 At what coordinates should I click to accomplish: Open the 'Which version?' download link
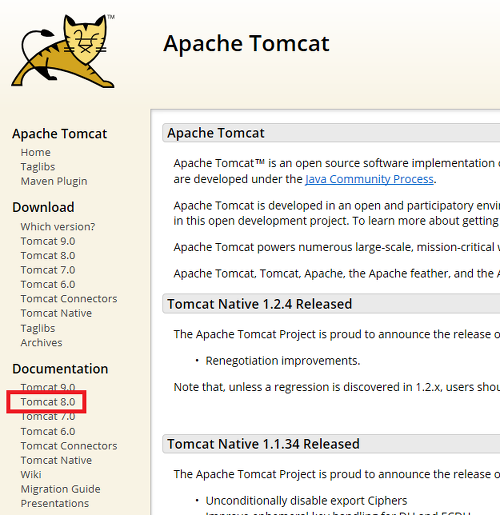(x=58, y=227)
